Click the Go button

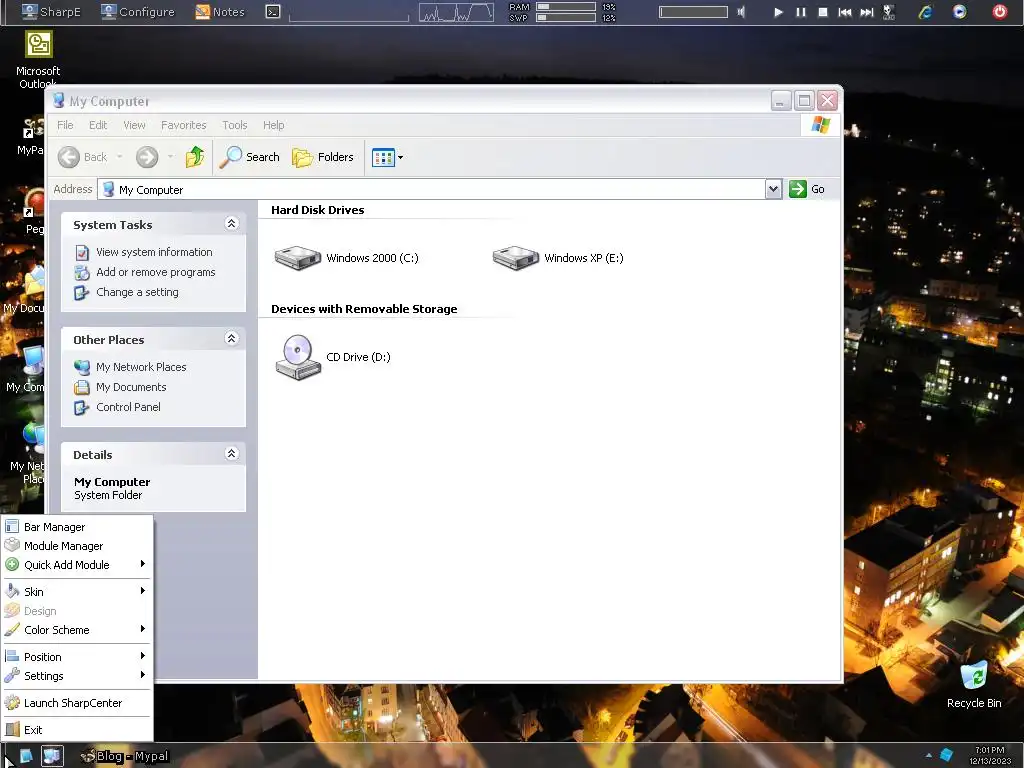[807, 189]
